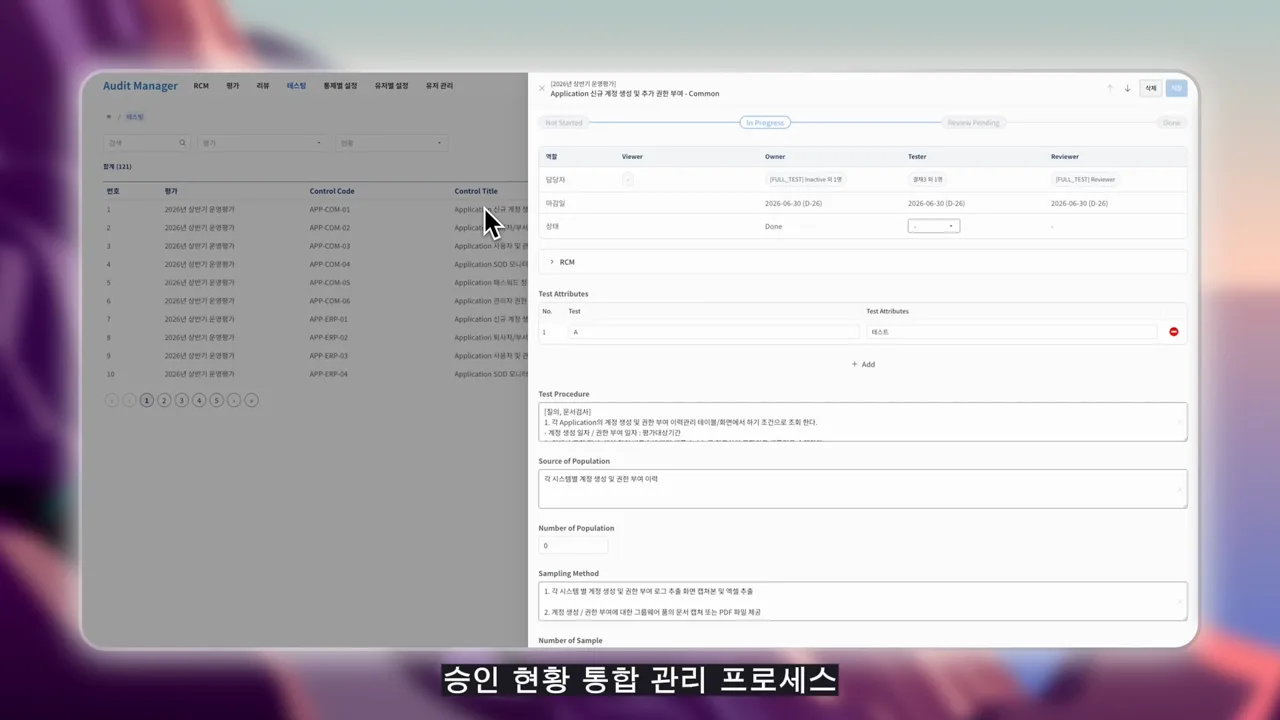
Task: Select the row with APP-COM-06
Action: [x=315, y=301]
